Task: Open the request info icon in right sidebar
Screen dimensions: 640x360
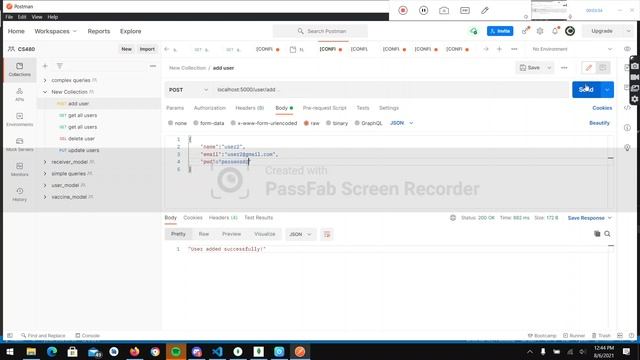Action: pyautogui.click(x=627, y=128)
